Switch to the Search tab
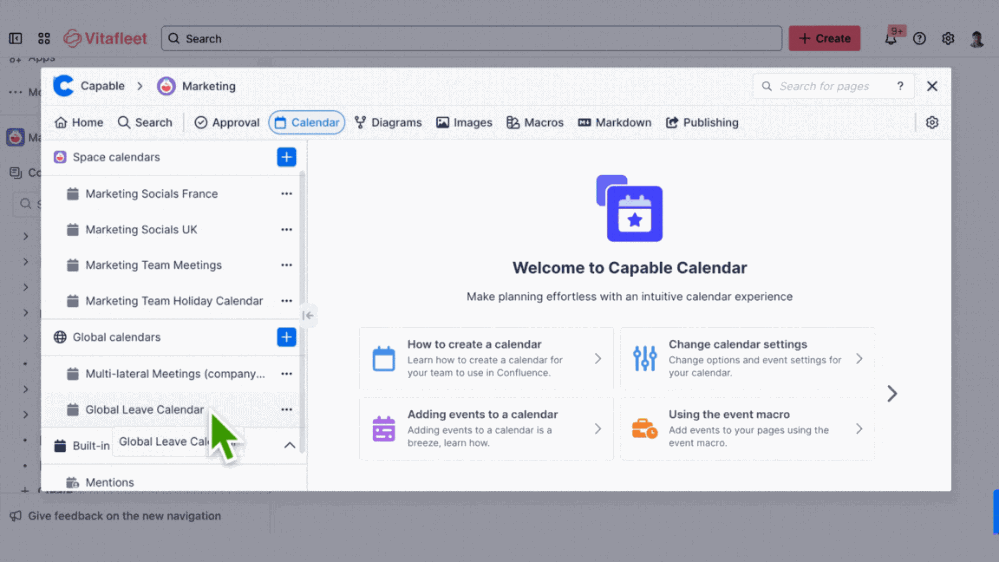This screenshot has width=999, height=562. click(145, 122)
